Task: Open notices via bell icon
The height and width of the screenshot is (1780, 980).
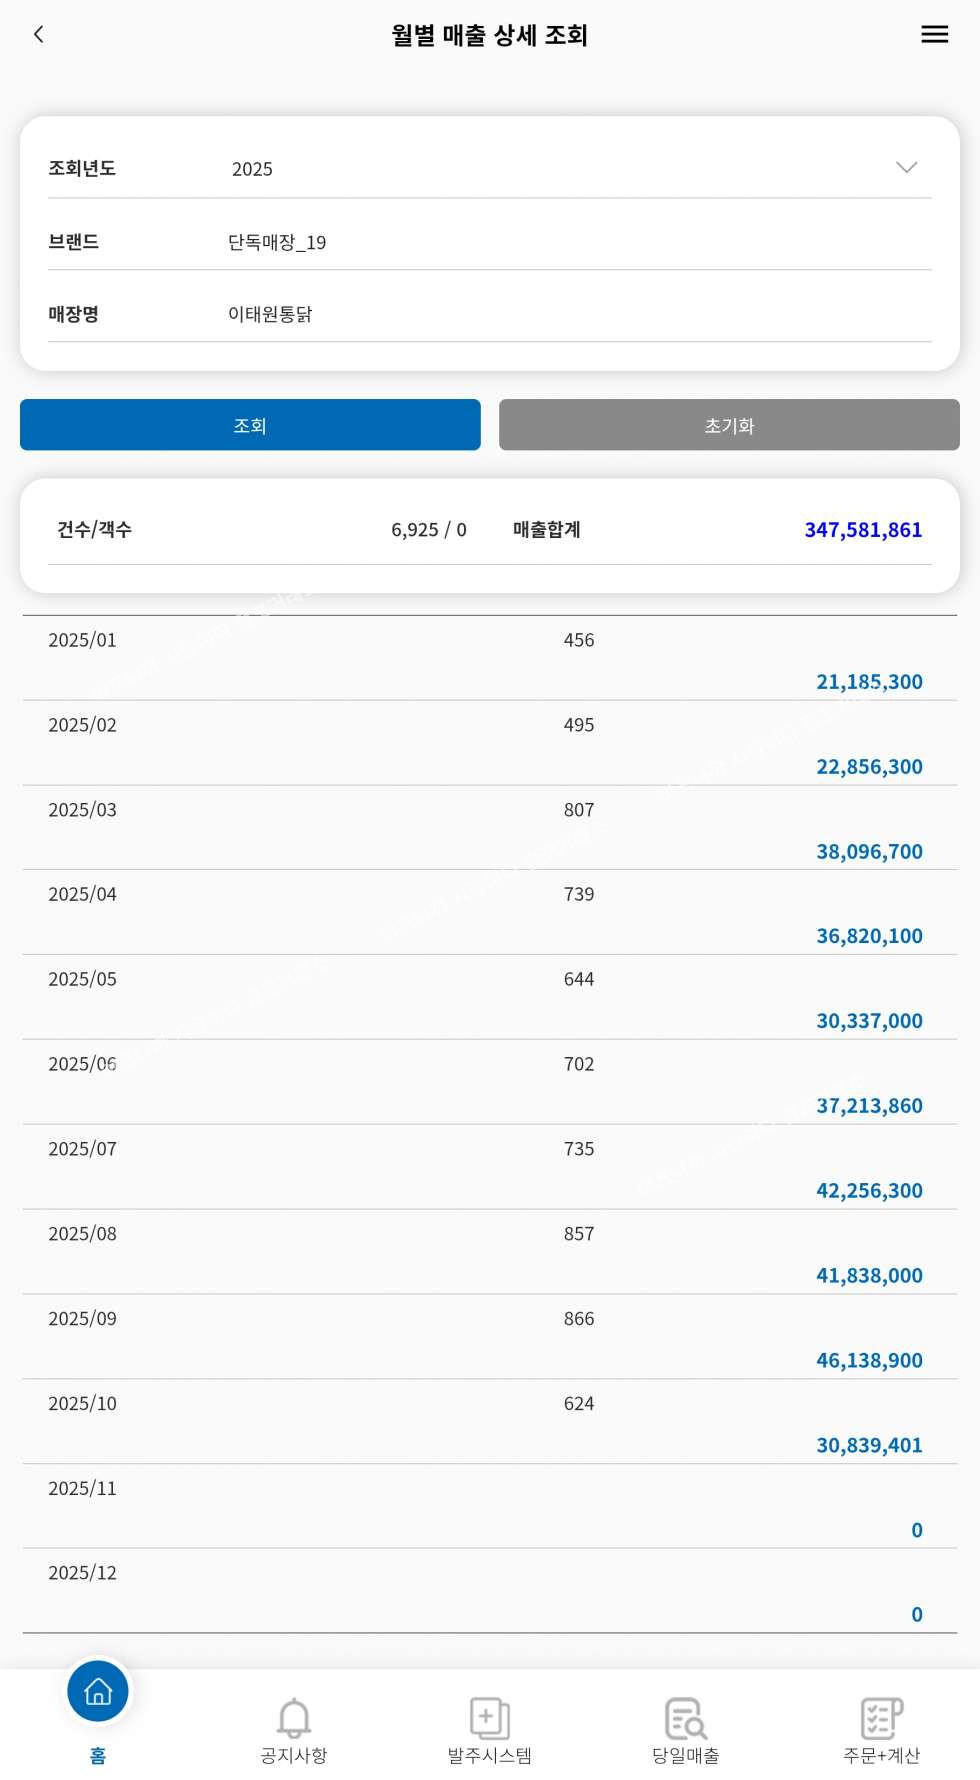Action: pyautogui.click(x=294, y=1719)
